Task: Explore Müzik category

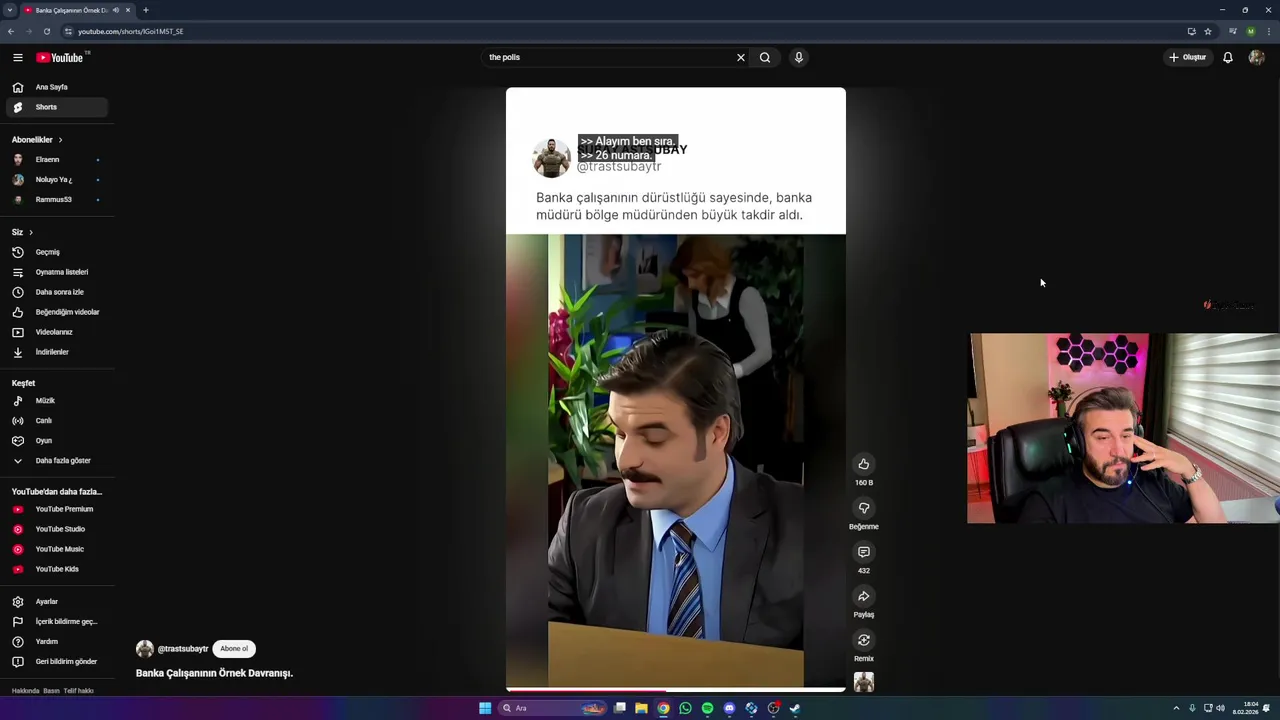Action: pyautogui.click(x=56, y=401)
